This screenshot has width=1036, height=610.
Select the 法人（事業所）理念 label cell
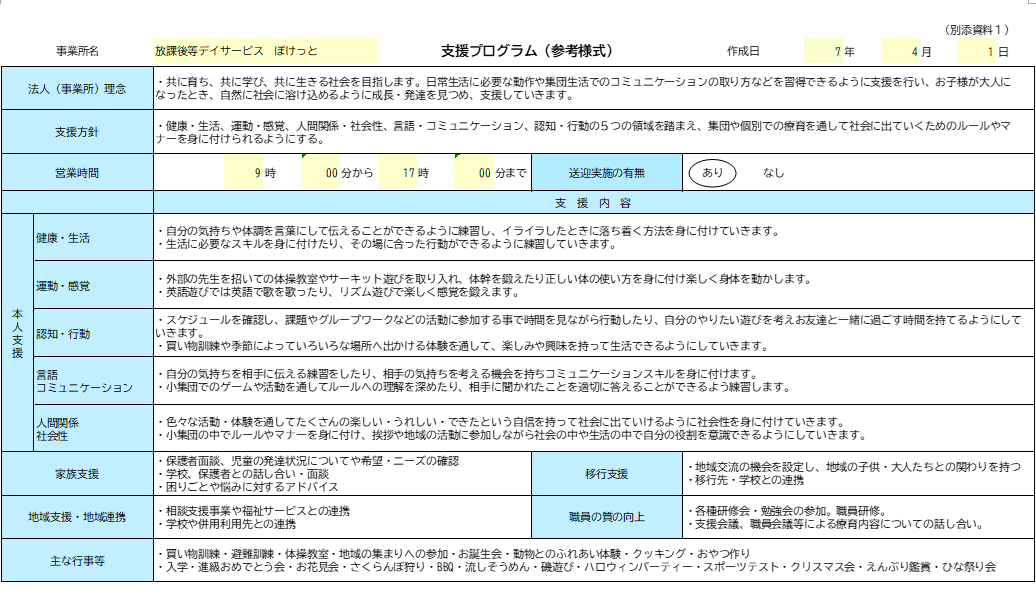pyautogui.click(x=77, y=89)
